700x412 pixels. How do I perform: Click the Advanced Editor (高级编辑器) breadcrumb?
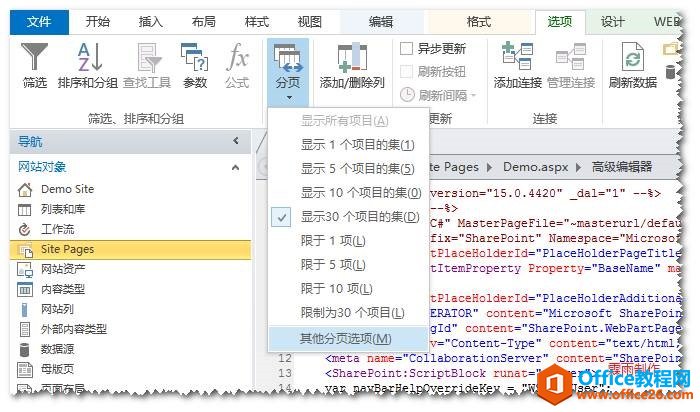point(621,167)
